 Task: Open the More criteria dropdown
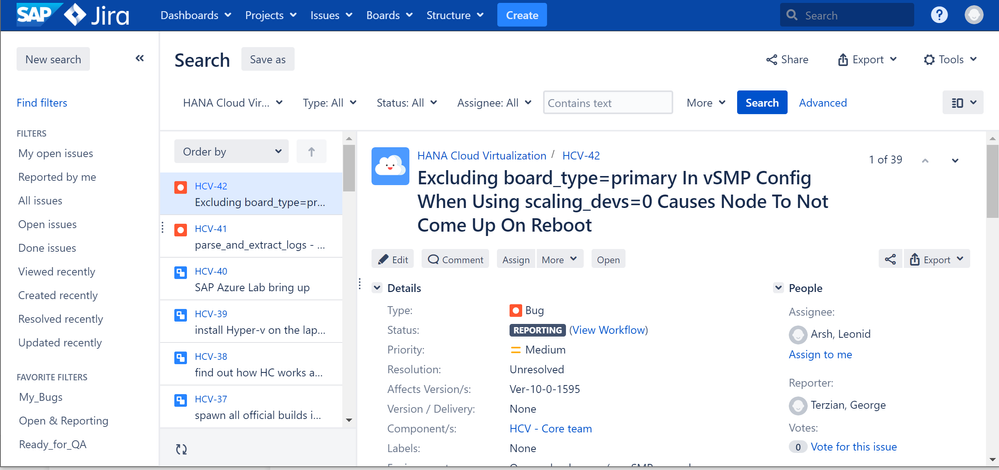point(706,103)
